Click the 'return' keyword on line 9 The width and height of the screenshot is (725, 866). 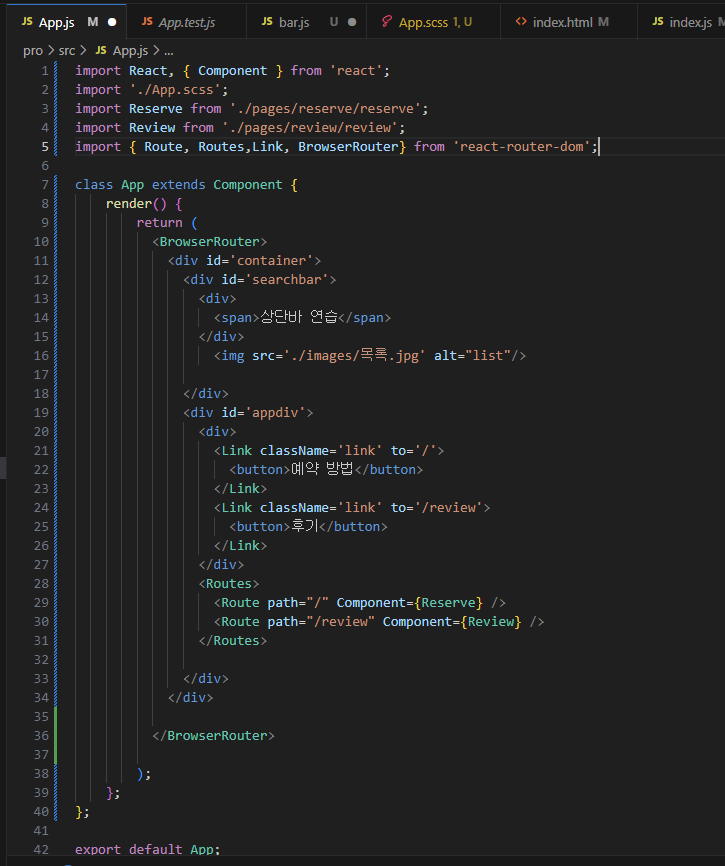pos(160,223)
